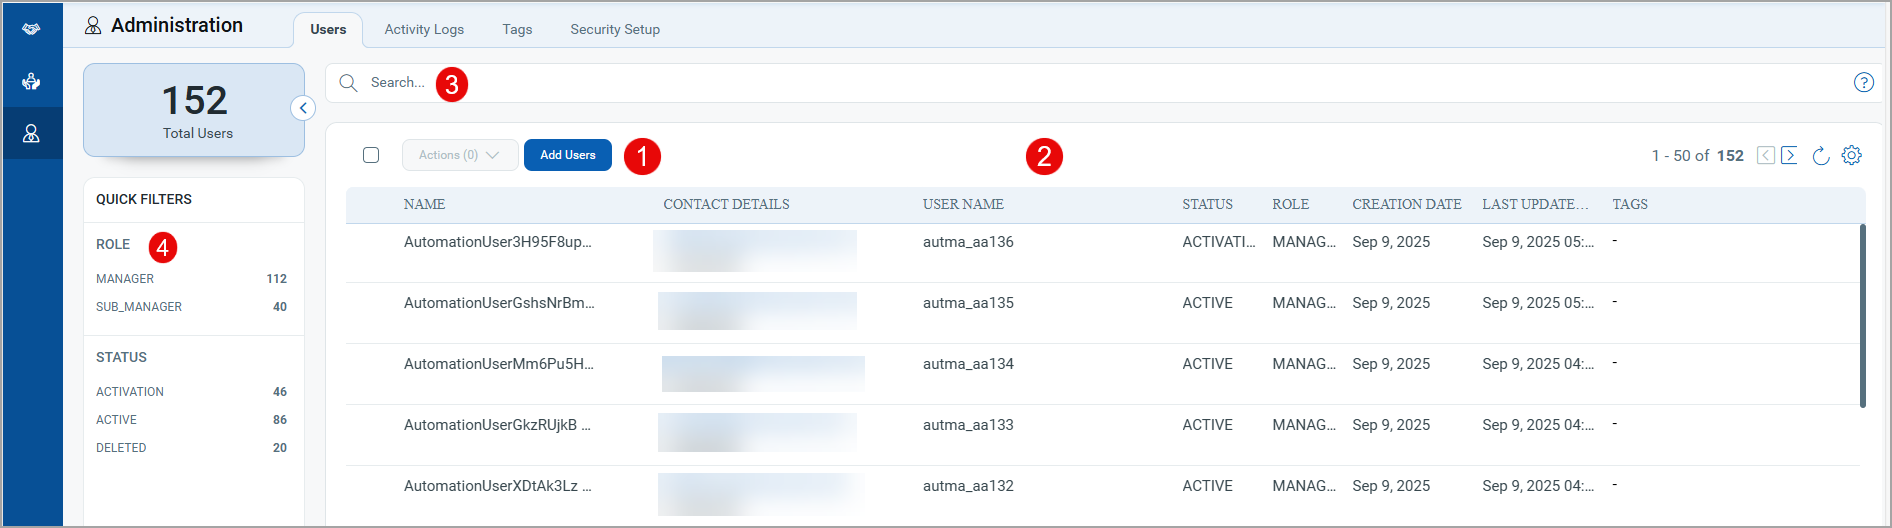Viewport: 1892px width, 528px height.
Task: Switch to the Activity Logs tab
Action: point(424,29)
